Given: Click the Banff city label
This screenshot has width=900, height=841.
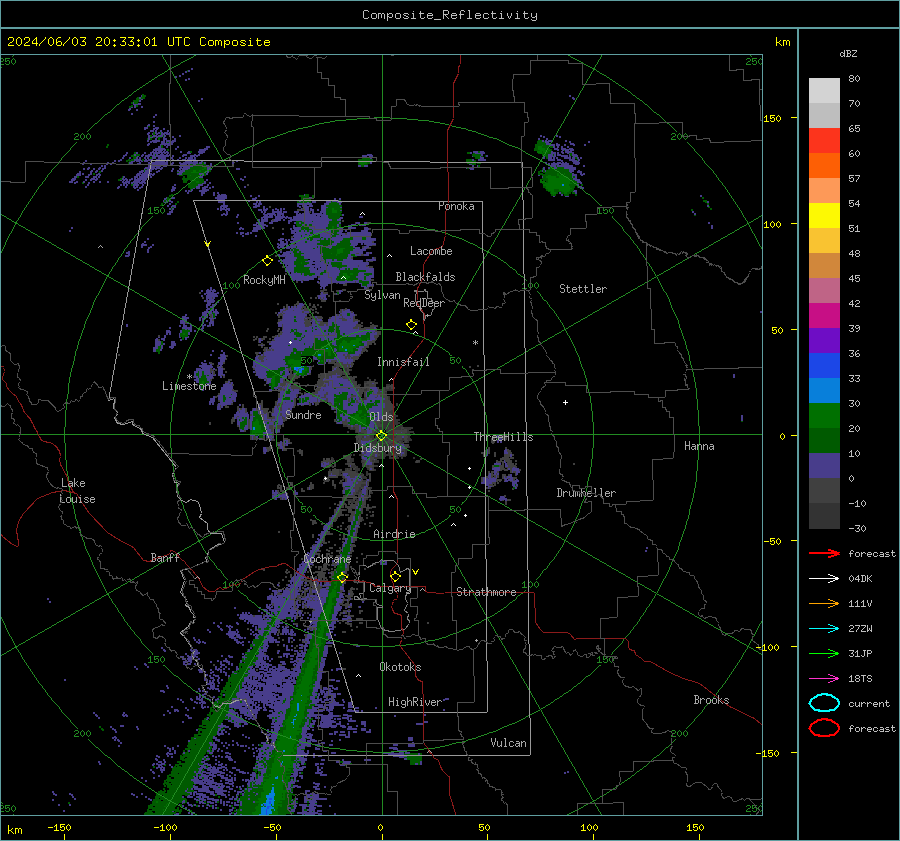Looking at the screenshot, I should tap(165, 558).
